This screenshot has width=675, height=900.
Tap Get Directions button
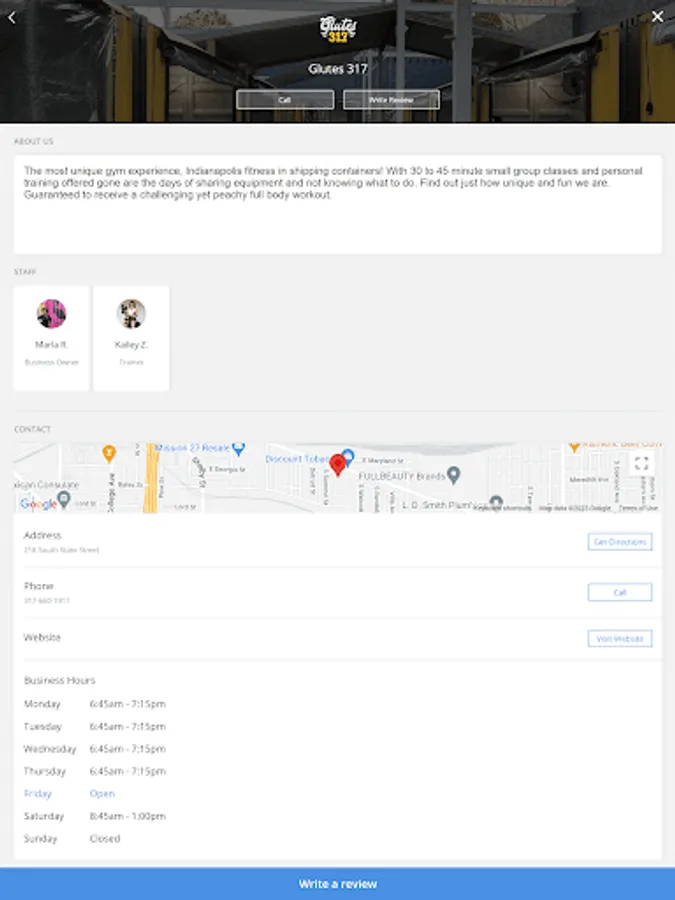pyautogui.click(x=620, y=542)
